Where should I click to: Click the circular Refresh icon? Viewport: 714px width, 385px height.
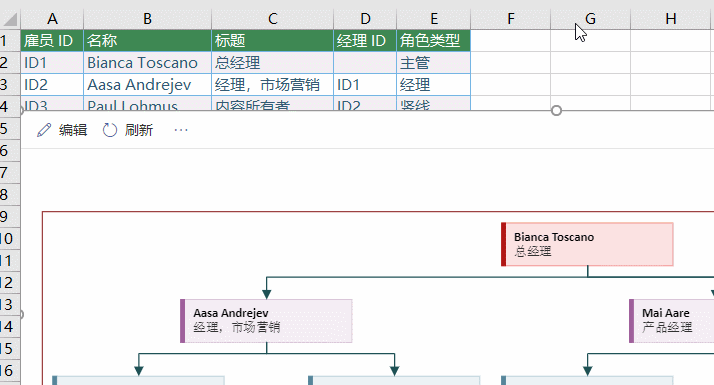110,130
